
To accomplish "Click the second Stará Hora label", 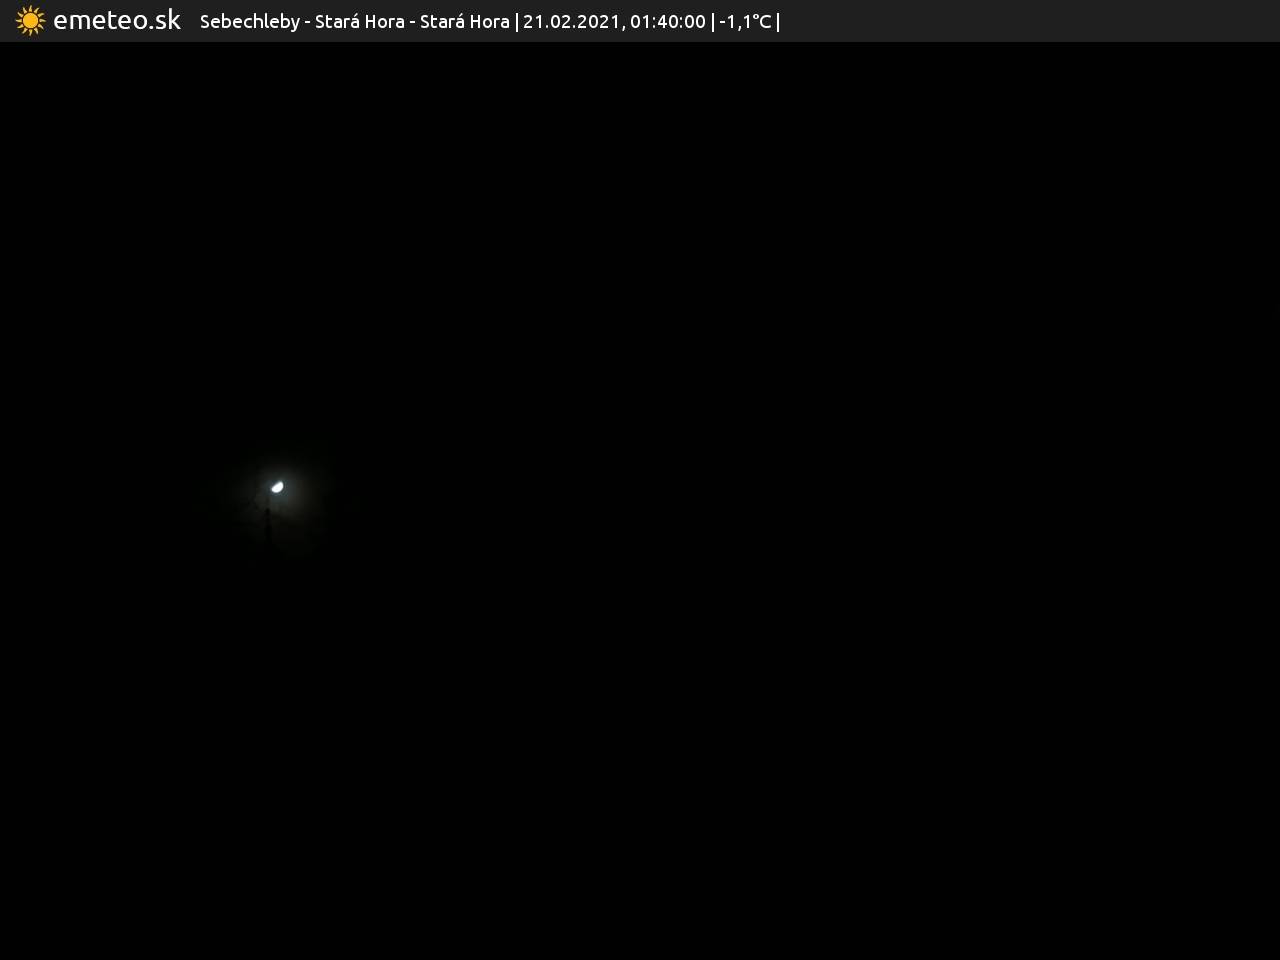I will coord(464,22).
